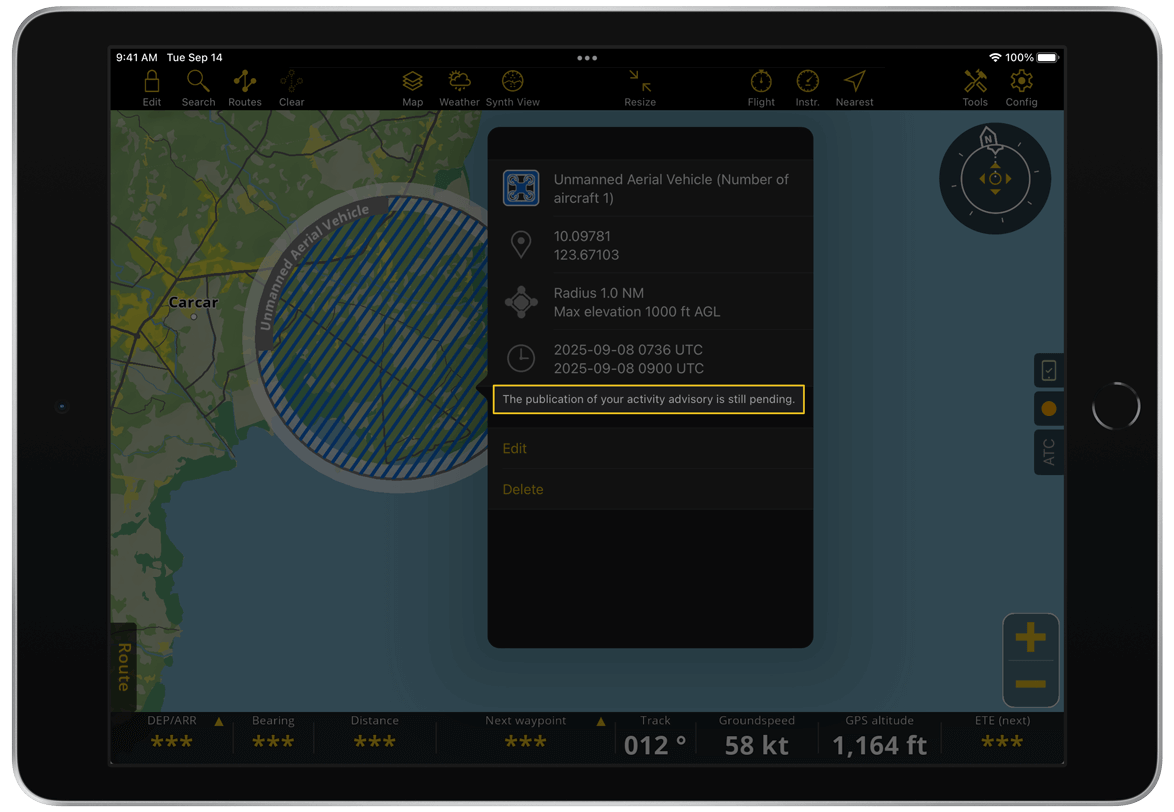
Task: Open the Route side tab
Action: coord(124,667)
